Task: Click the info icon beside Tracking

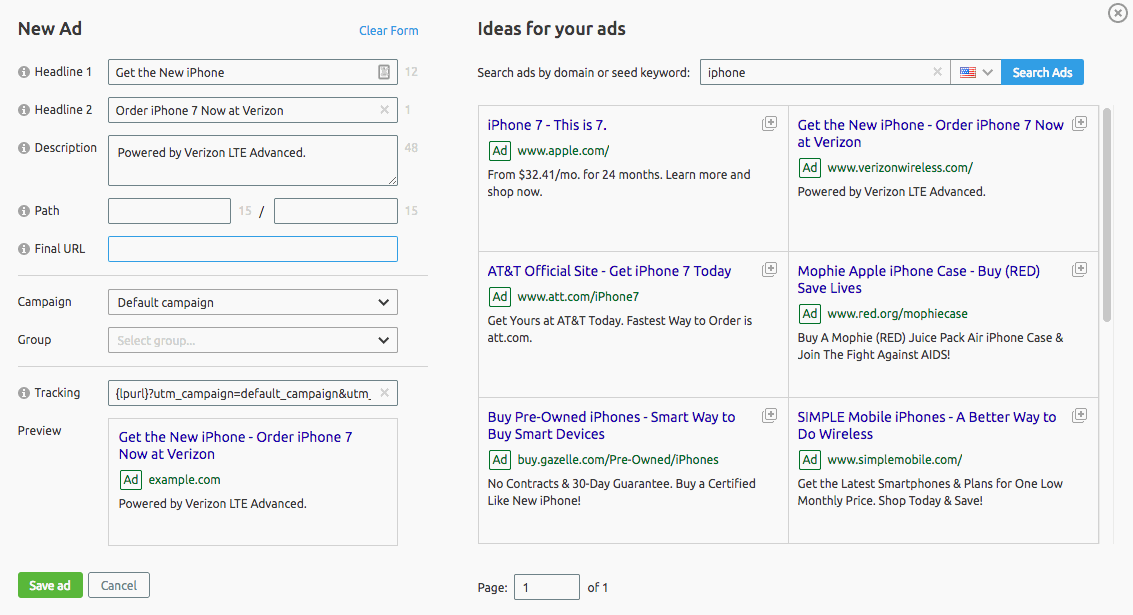Action: tap(24, 393)
